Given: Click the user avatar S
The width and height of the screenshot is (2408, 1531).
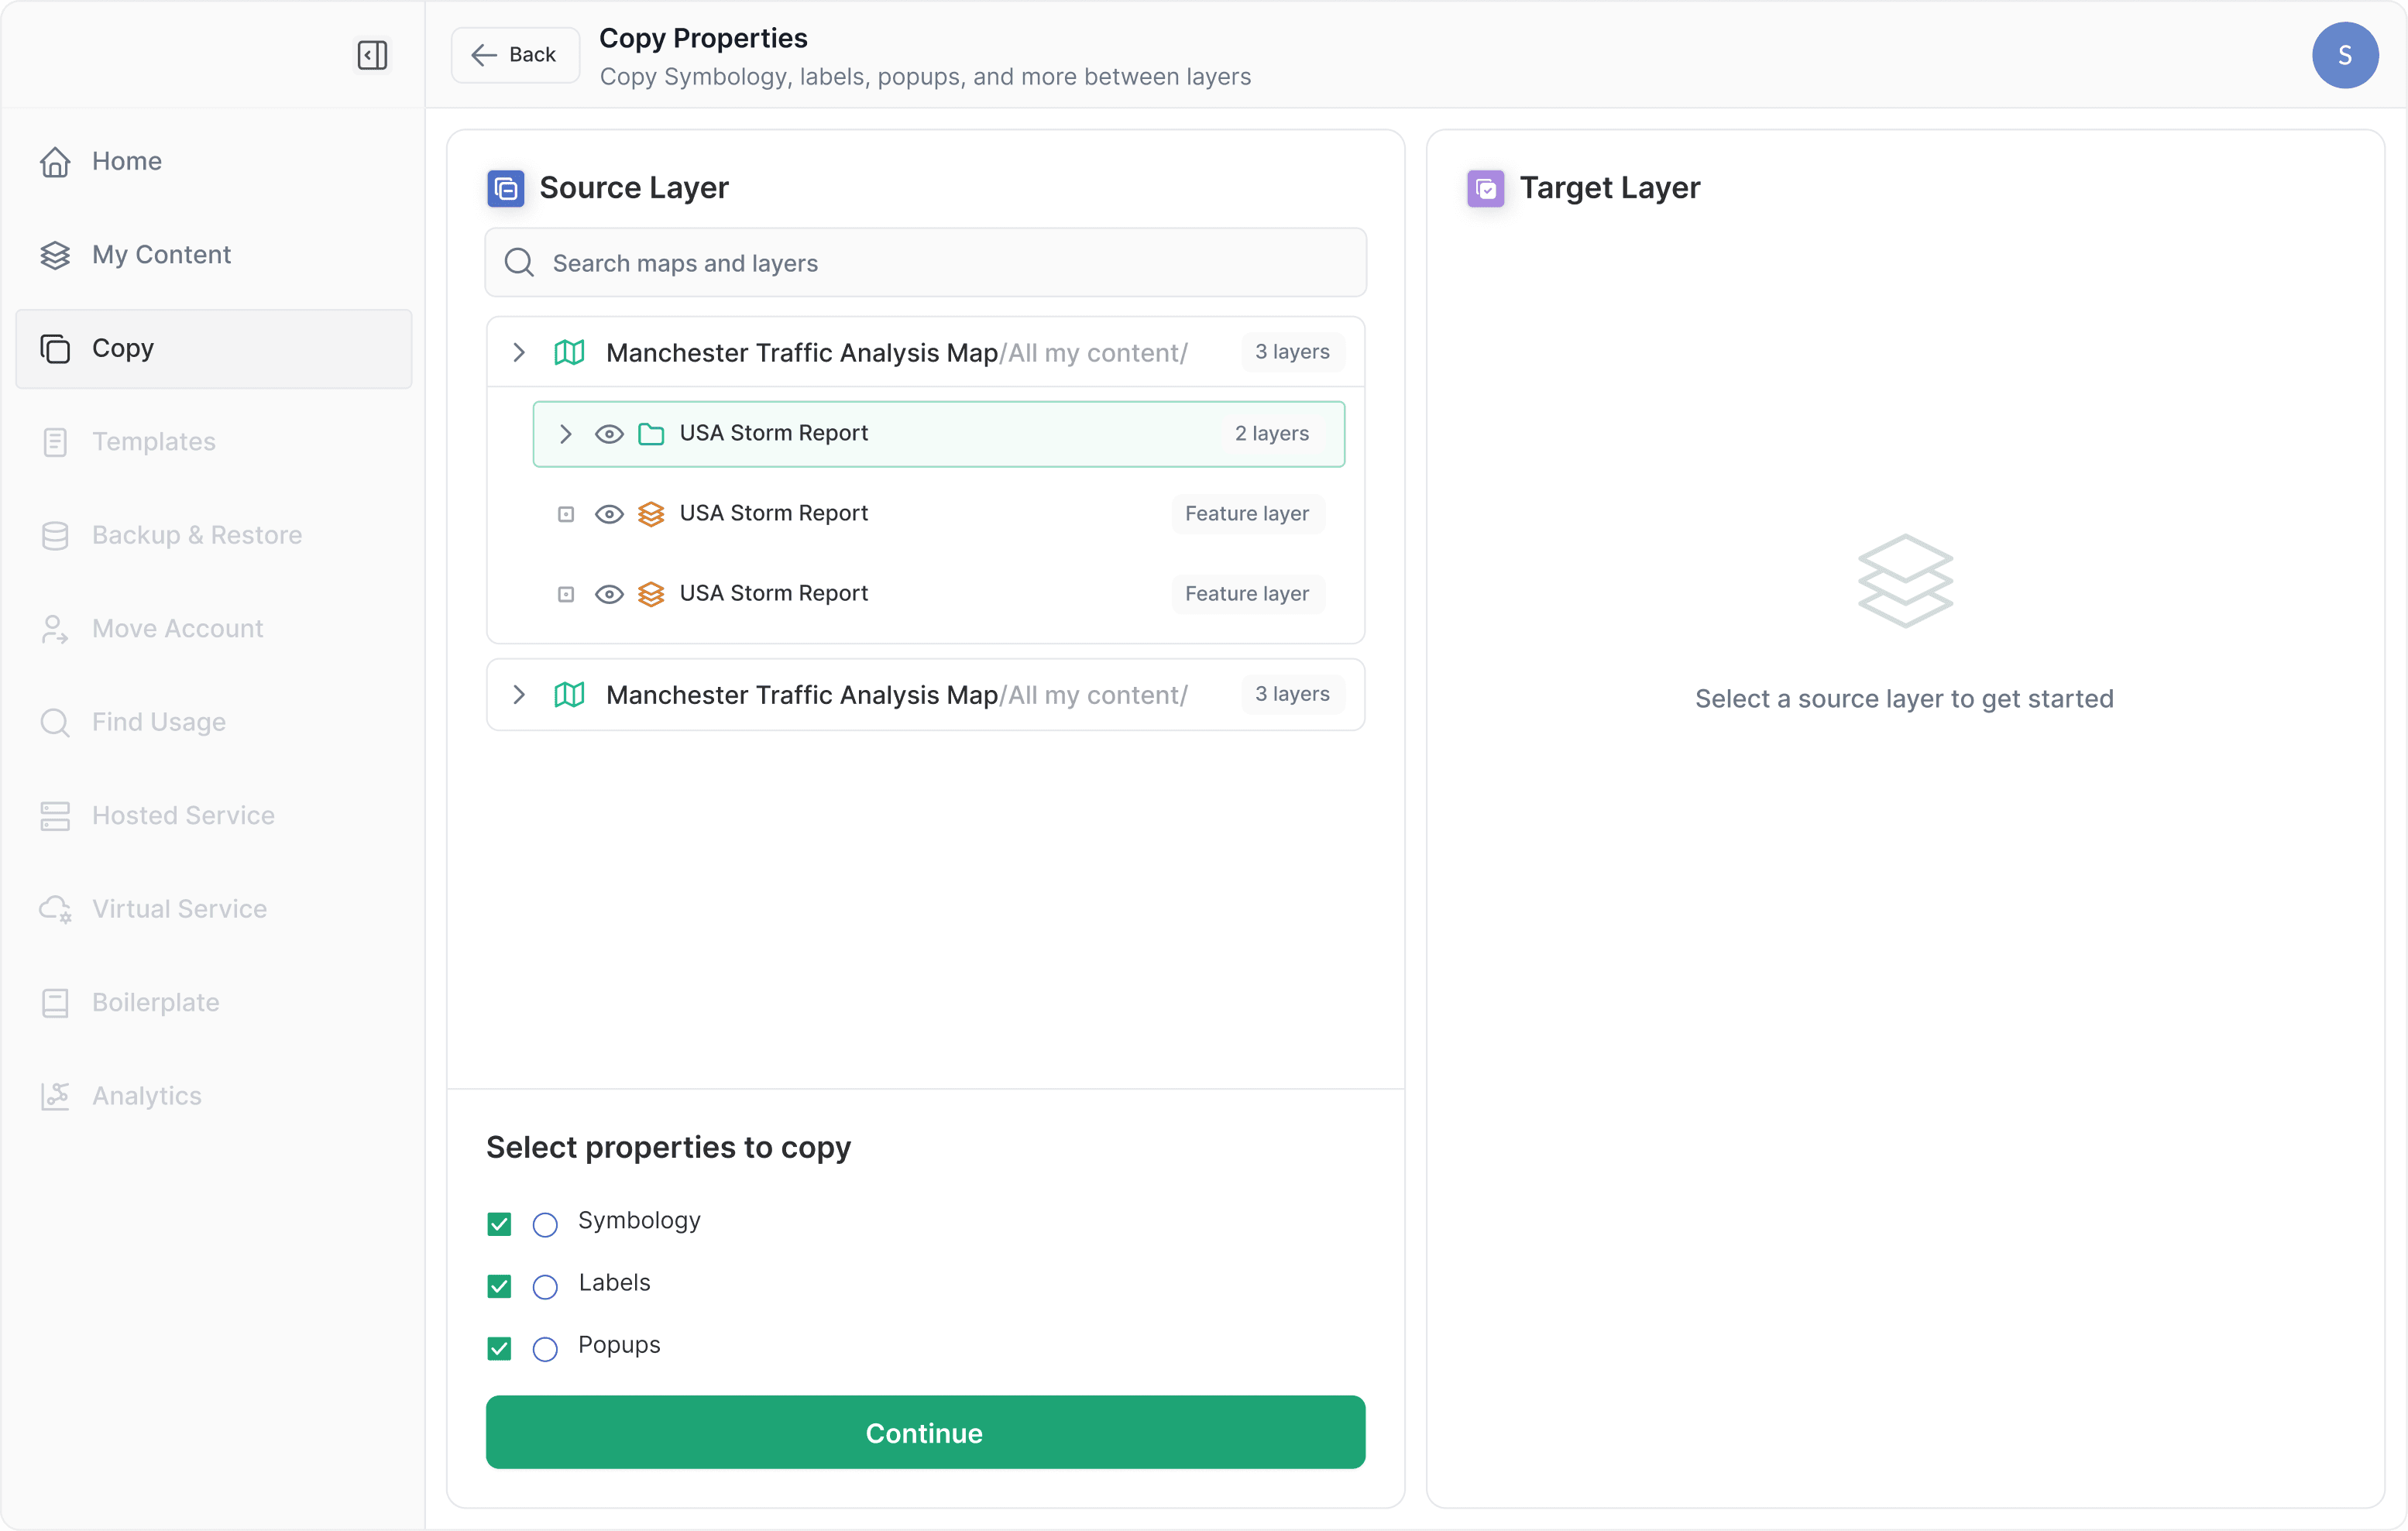Looking at the screenshot, I should click(x=2344, y=55).
